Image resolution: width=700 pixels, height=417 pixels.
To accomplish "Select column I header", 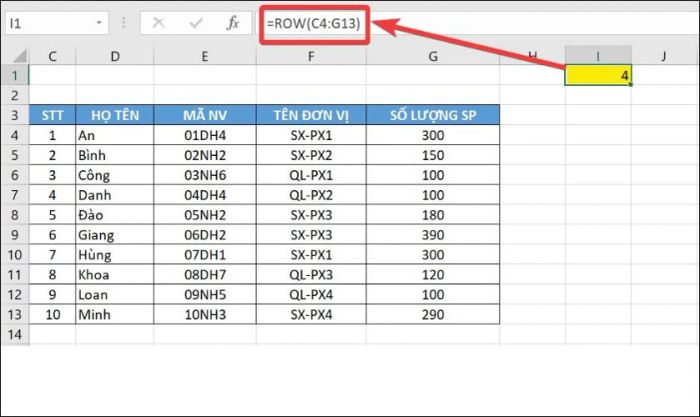I will 598,55.
